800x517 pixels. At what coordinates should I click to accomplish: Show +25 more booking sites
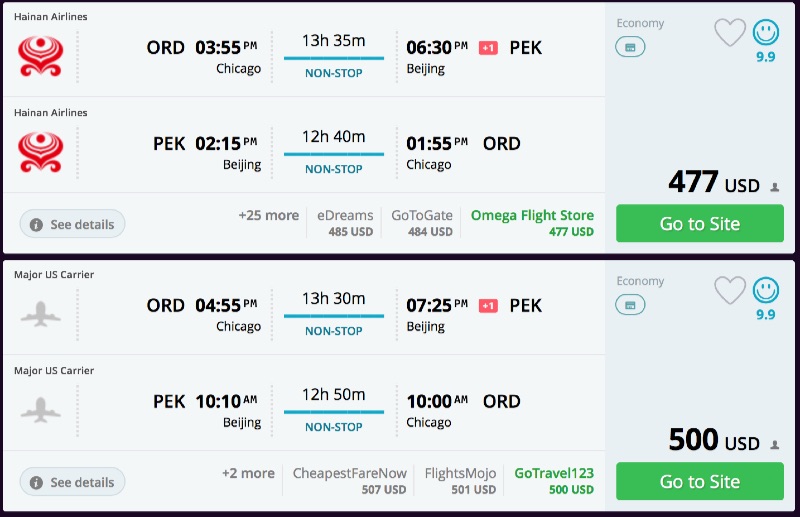[x=268, y=215]
